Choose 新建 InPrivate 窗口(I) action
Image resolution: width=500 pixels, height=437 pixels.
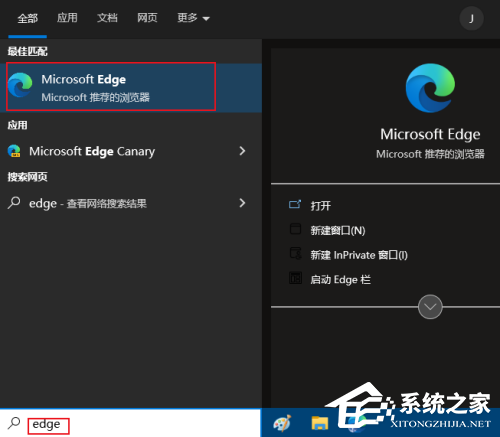click(x=359, y=255)
